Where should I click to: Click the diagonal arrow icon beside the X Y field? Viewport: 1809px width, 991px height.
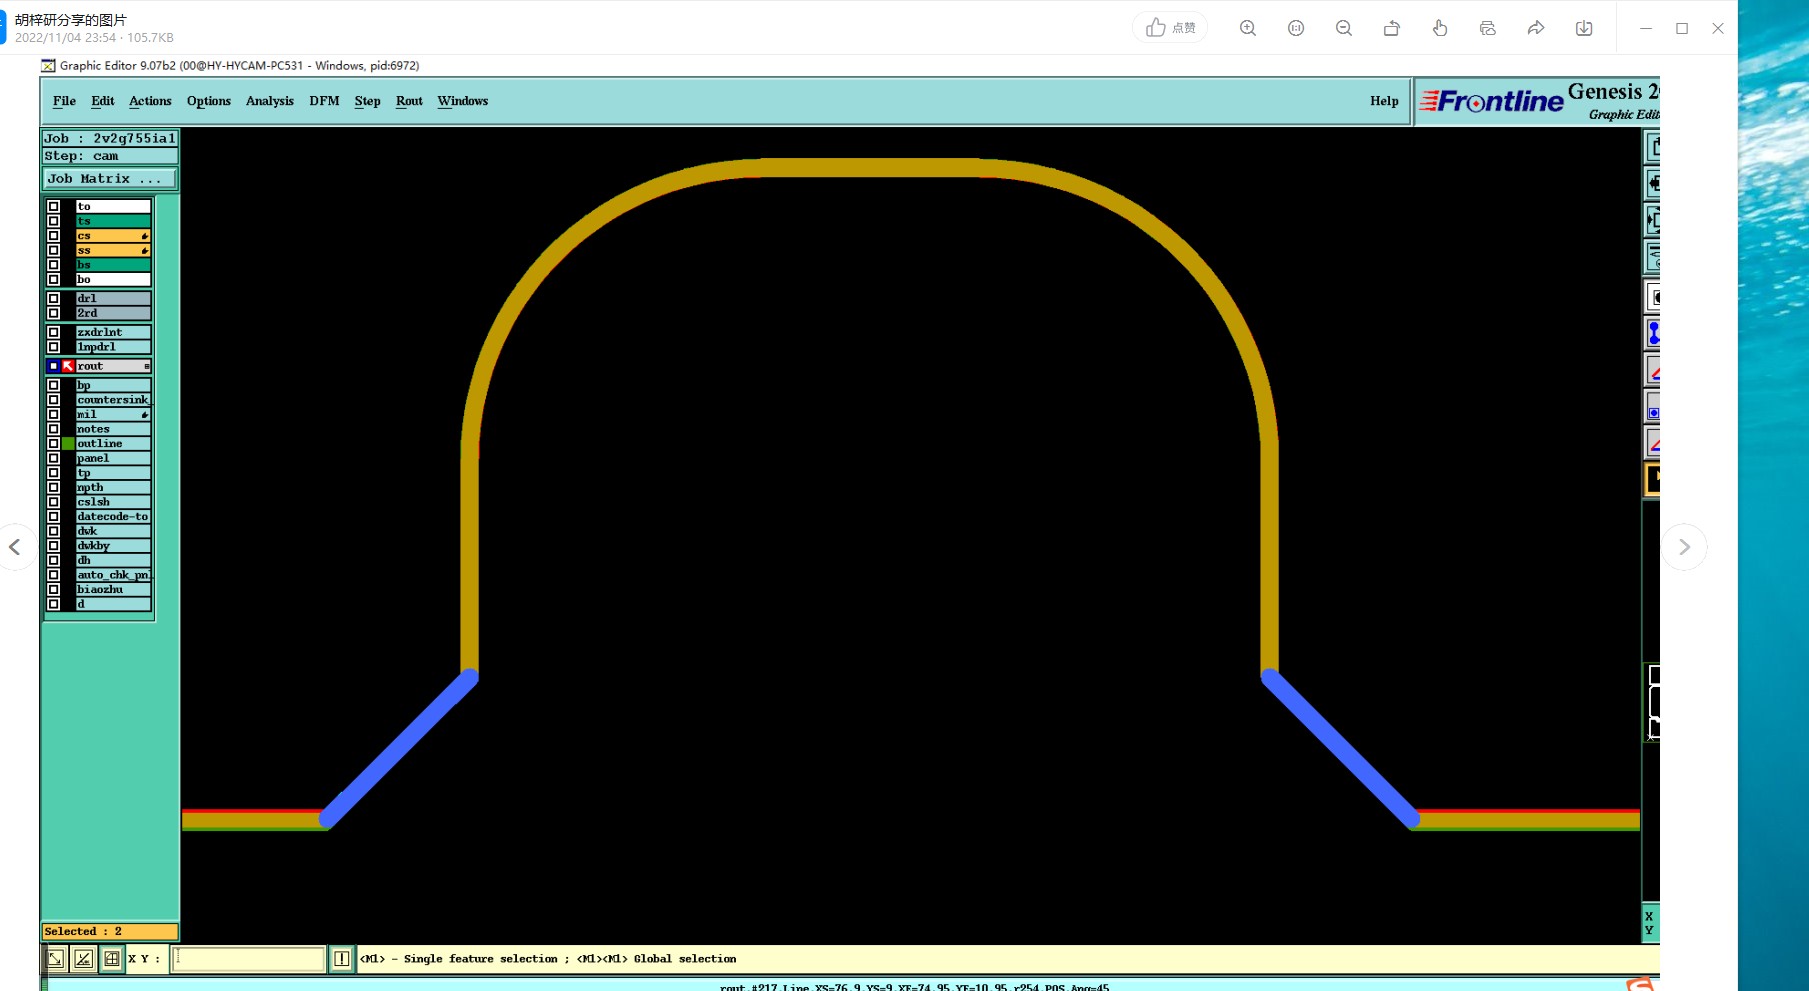coord(55,959)
